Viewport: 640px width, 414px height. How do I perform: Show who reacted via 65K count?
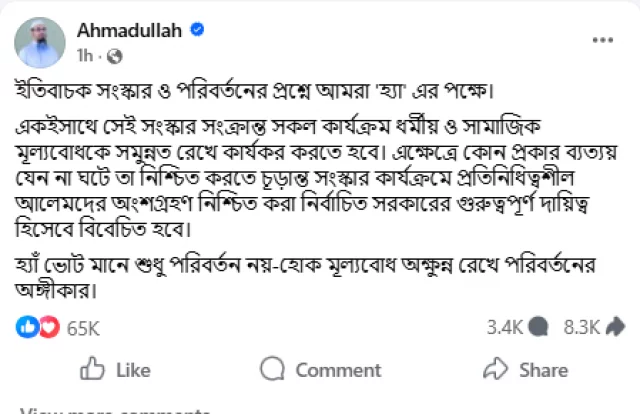[83, 327]
